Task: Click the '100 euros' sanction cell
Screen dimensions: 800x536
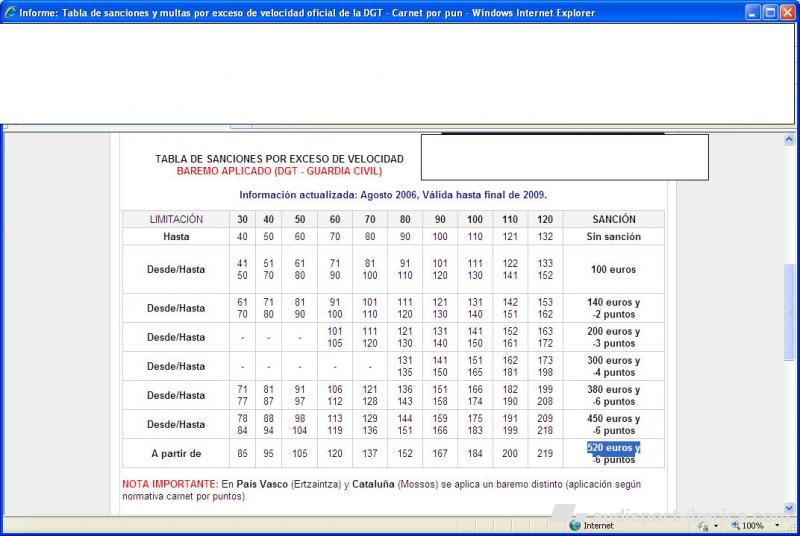Action: pos(614,269)
